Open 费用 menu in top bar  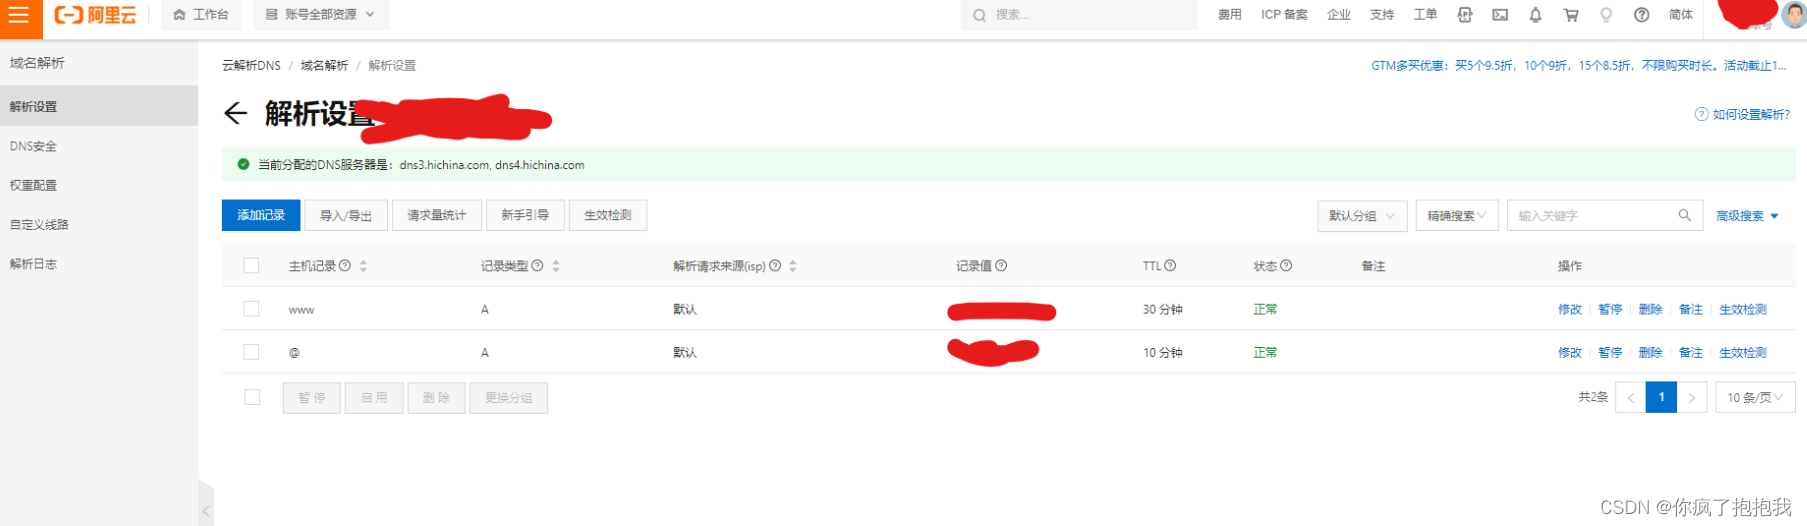pos(1229,15)
